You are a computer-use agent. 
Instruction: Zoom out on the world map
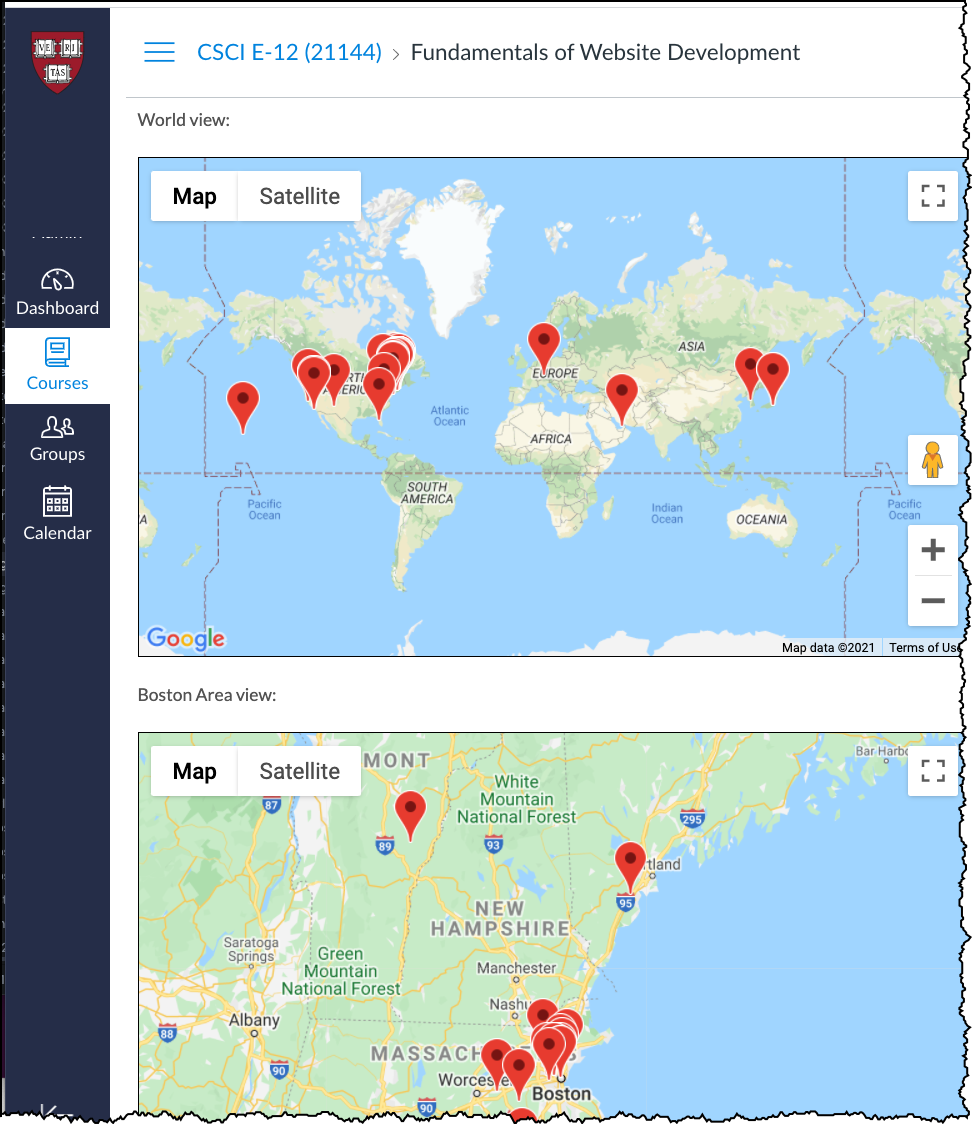tap(932, 601)
